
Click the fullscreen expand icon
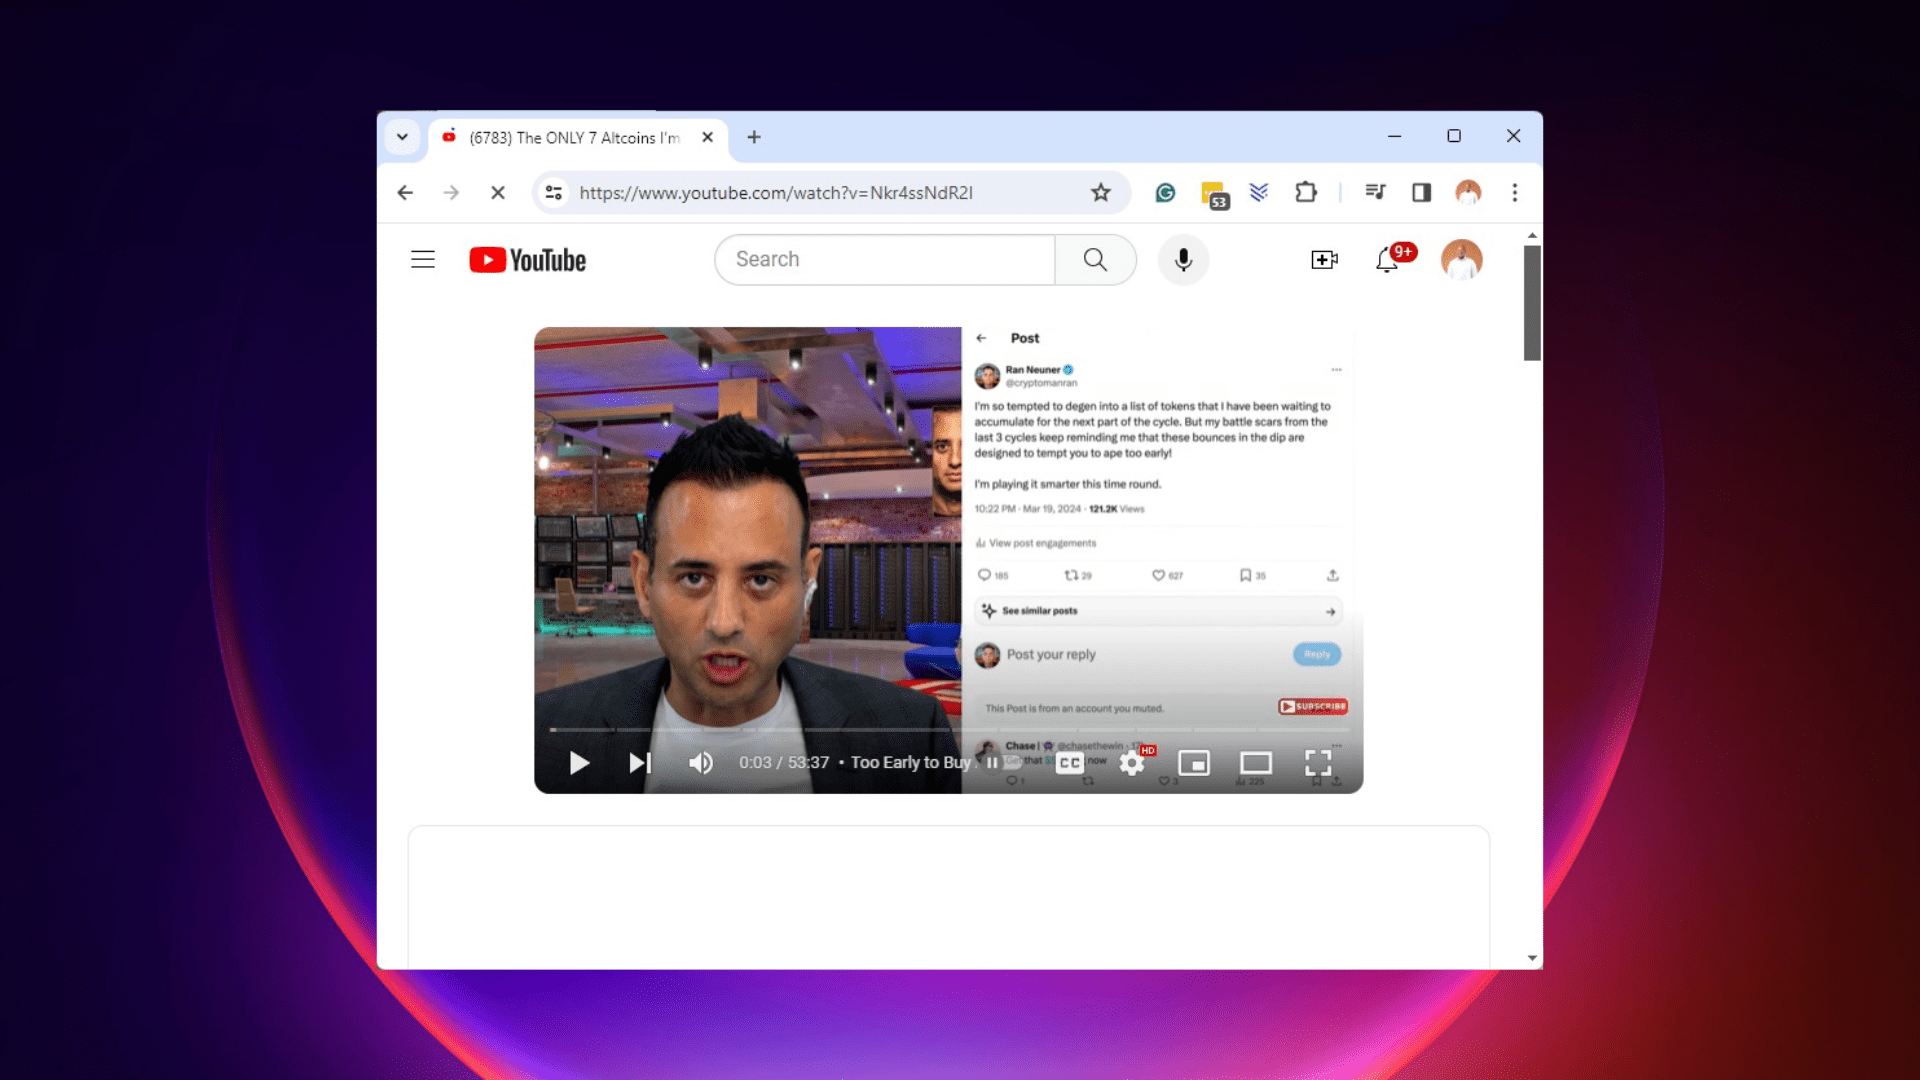click(1317, 762)
